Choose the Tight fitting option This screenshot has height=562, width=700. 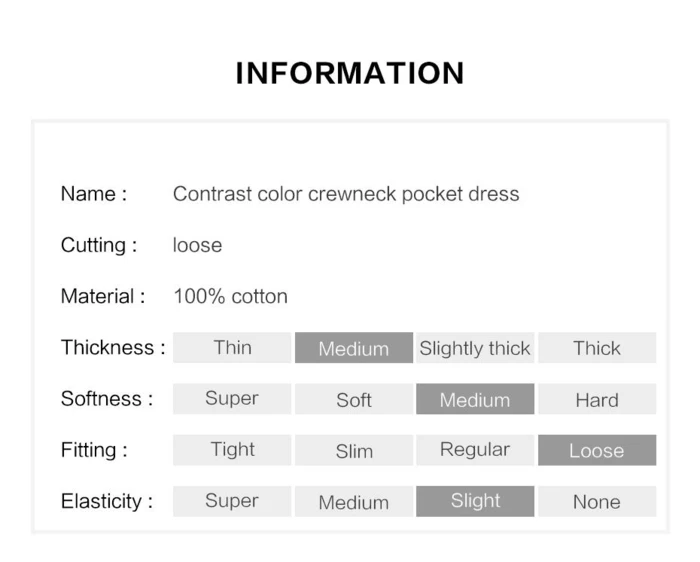(x=232, y=450)
